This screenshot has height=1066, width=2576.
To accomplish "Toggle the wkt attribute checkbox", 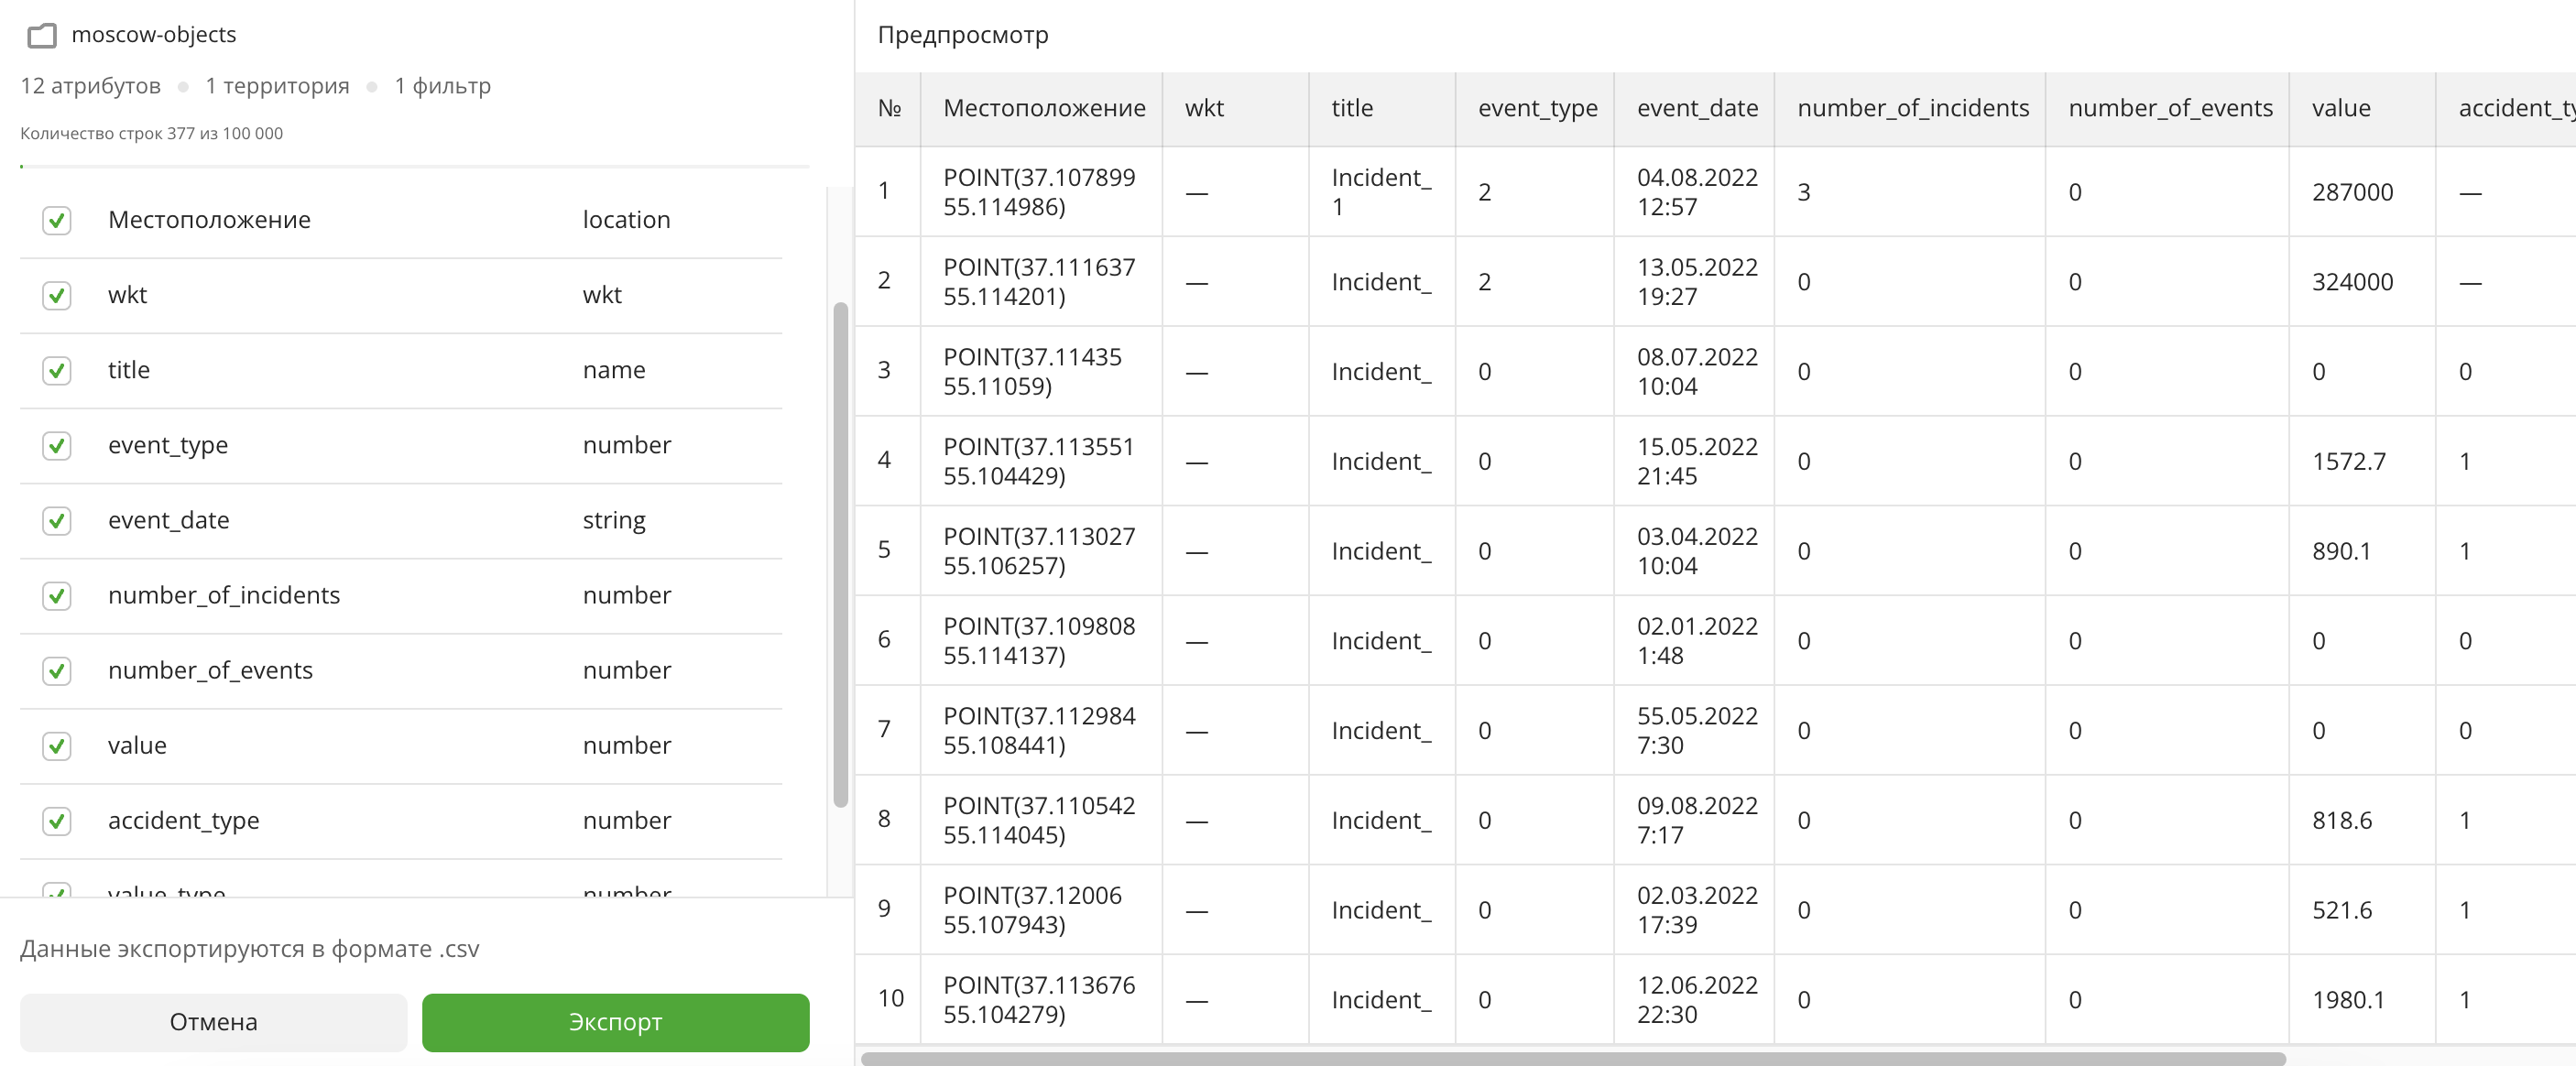I will point(57,295).
